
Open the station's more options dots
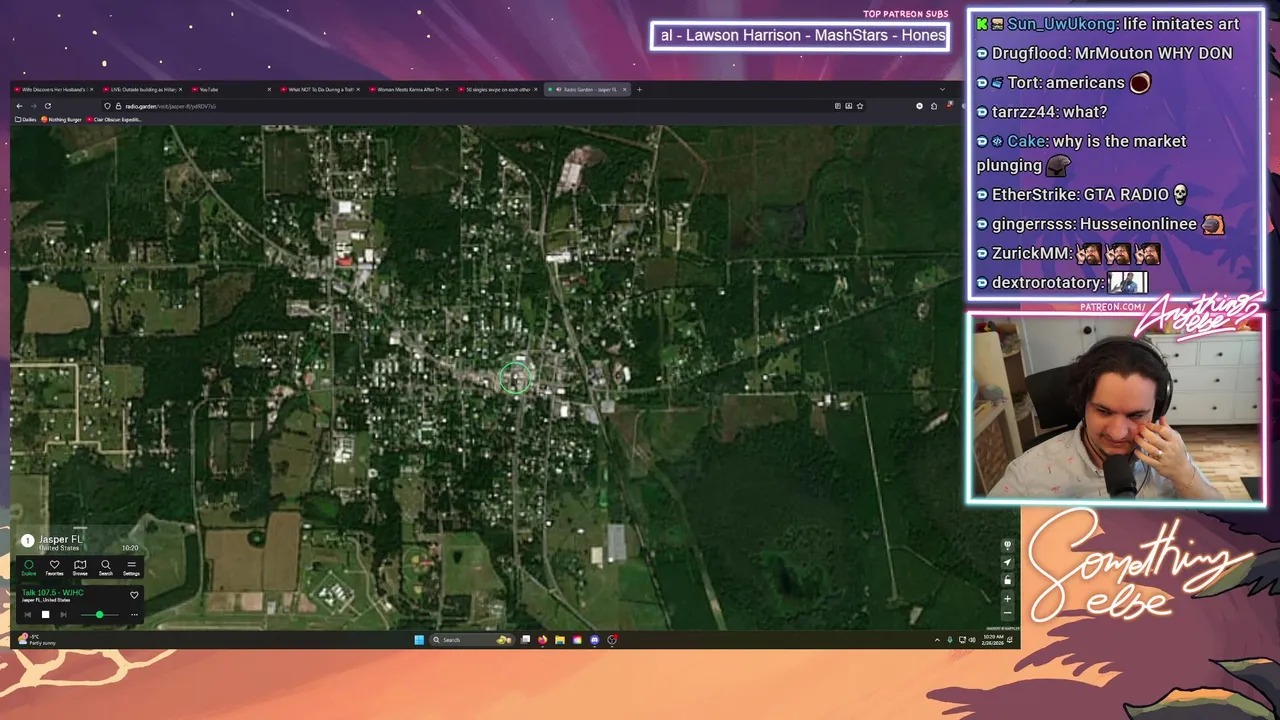[x=134, y=614]
